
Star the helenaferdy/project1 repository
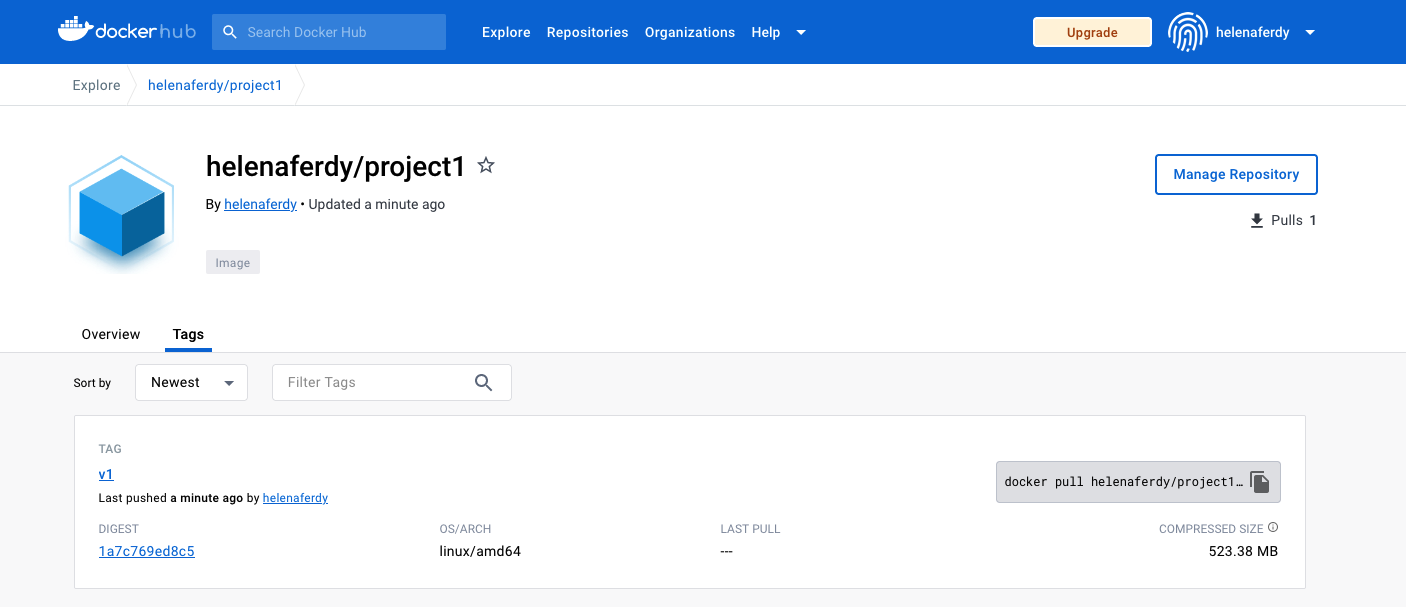(486, 166)
